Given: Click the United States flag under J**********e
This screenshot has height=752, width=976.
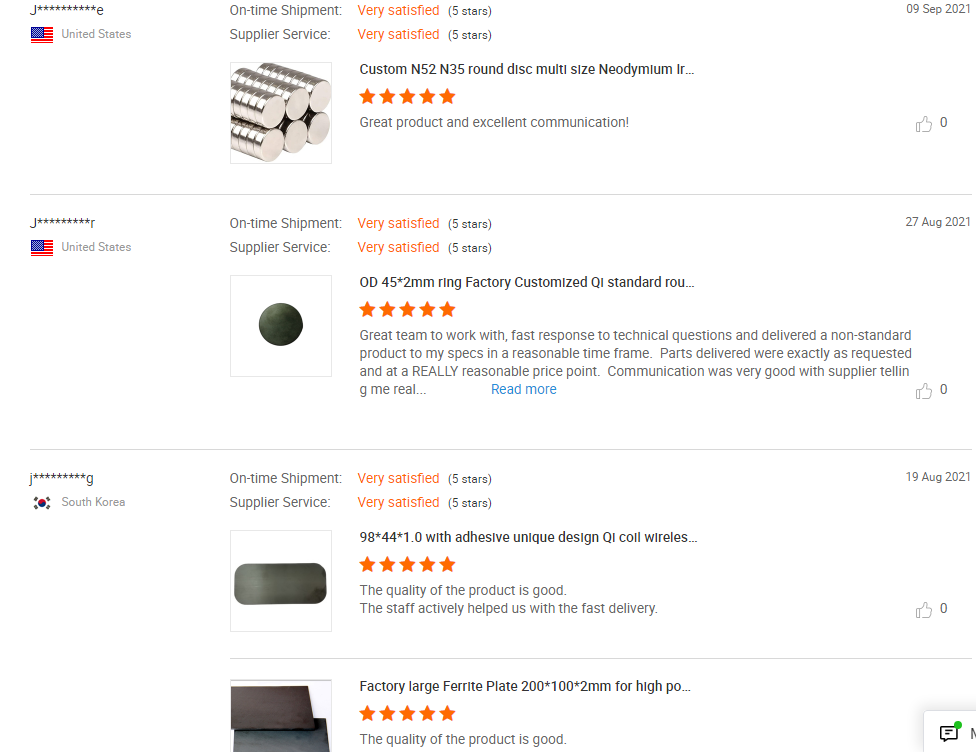Looking at the screenshot, I should click(42, 34).
